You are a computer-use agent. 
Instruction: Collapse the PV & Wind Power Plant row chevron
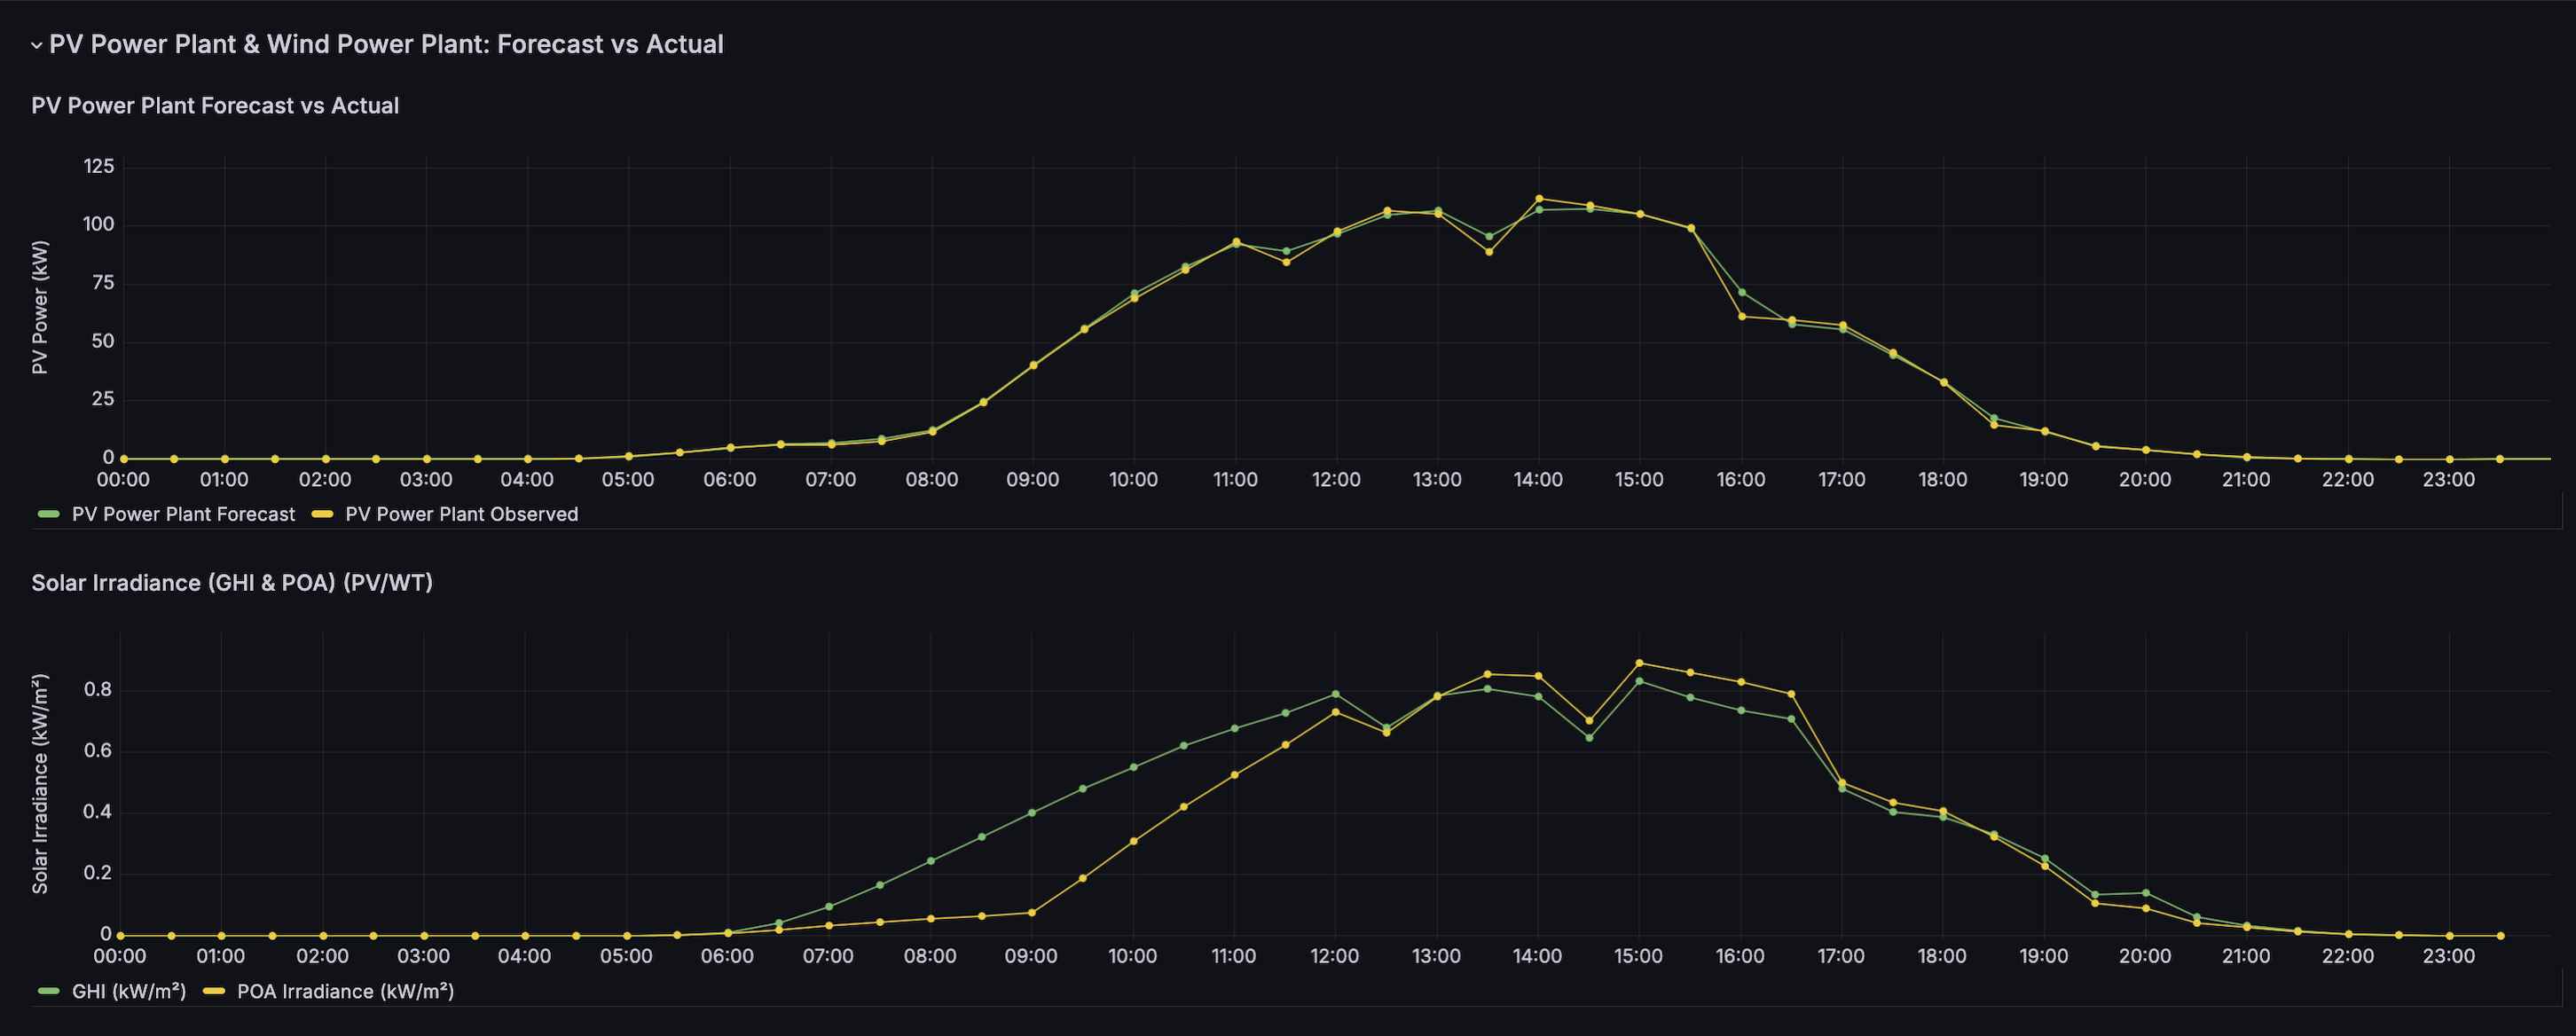click(37, 45)
